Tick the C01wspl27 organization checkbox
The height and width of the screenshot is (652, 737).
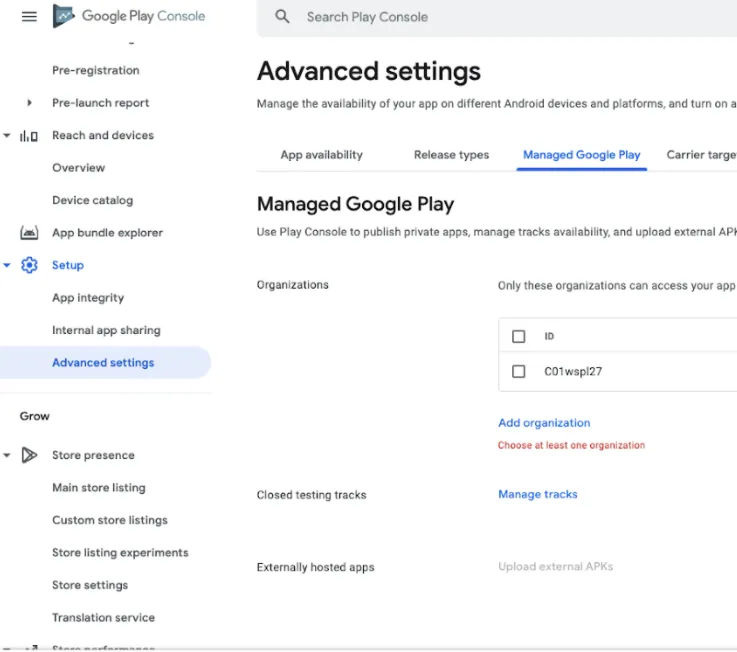pos(518,371)
